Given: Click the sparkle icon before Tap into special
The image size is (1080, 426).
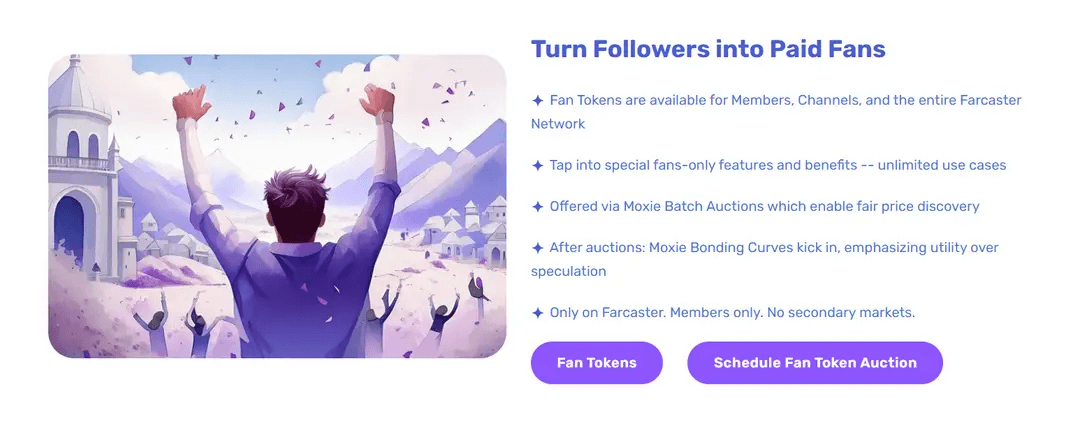Looking at the screenshot, I should pyautogui.click(x=537, y=165).
